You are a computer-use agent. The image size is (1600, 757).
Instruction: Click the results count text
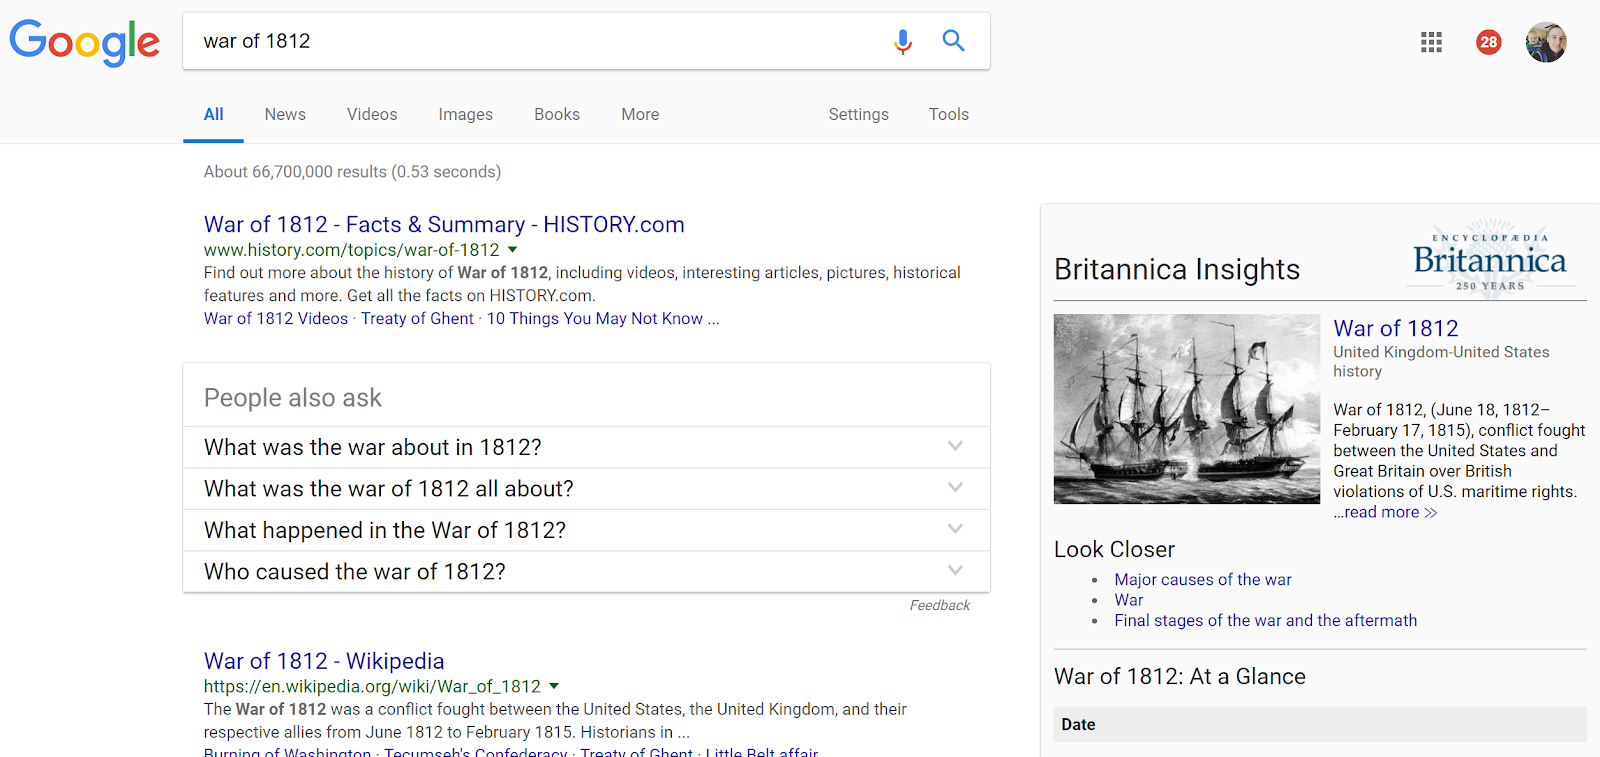click(352, 172)
